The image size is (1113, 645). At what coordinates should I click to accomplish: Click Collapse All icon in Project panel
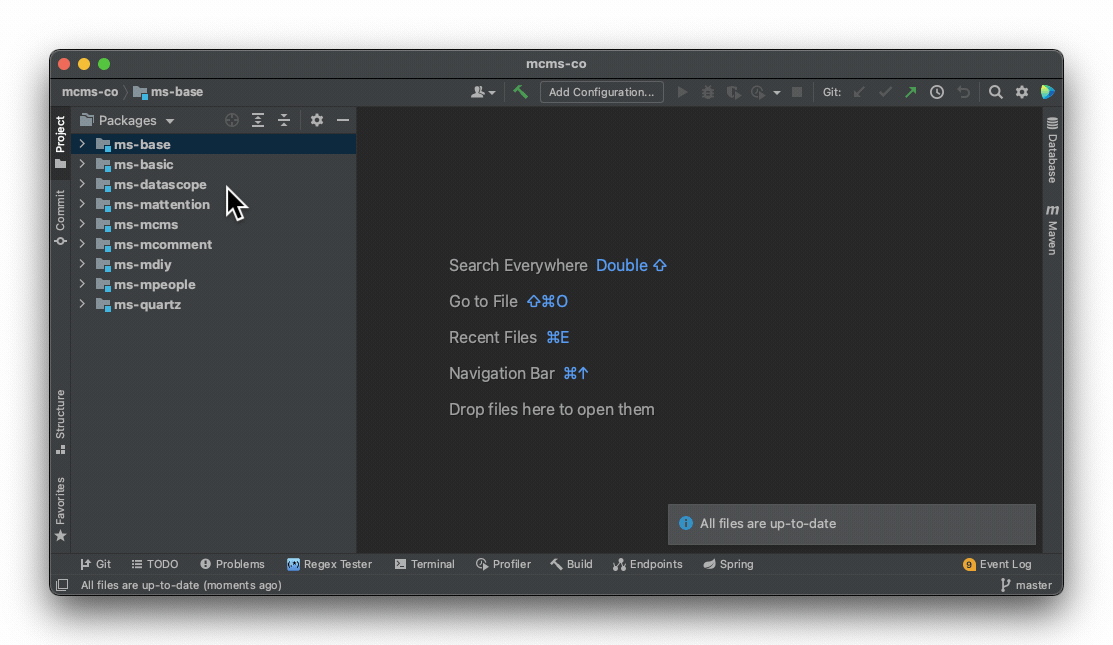pyautogui.click(x=284, y=120)
